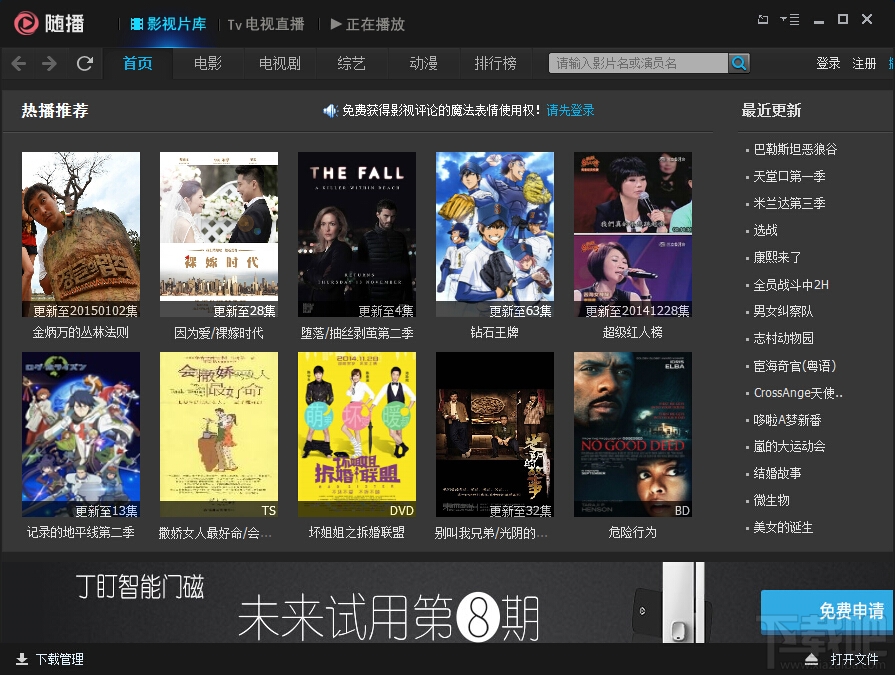The height and width of the screenshot is (675, 895).
Task: Switch to 影视片库 tab
Action: (x=168, y=24)
